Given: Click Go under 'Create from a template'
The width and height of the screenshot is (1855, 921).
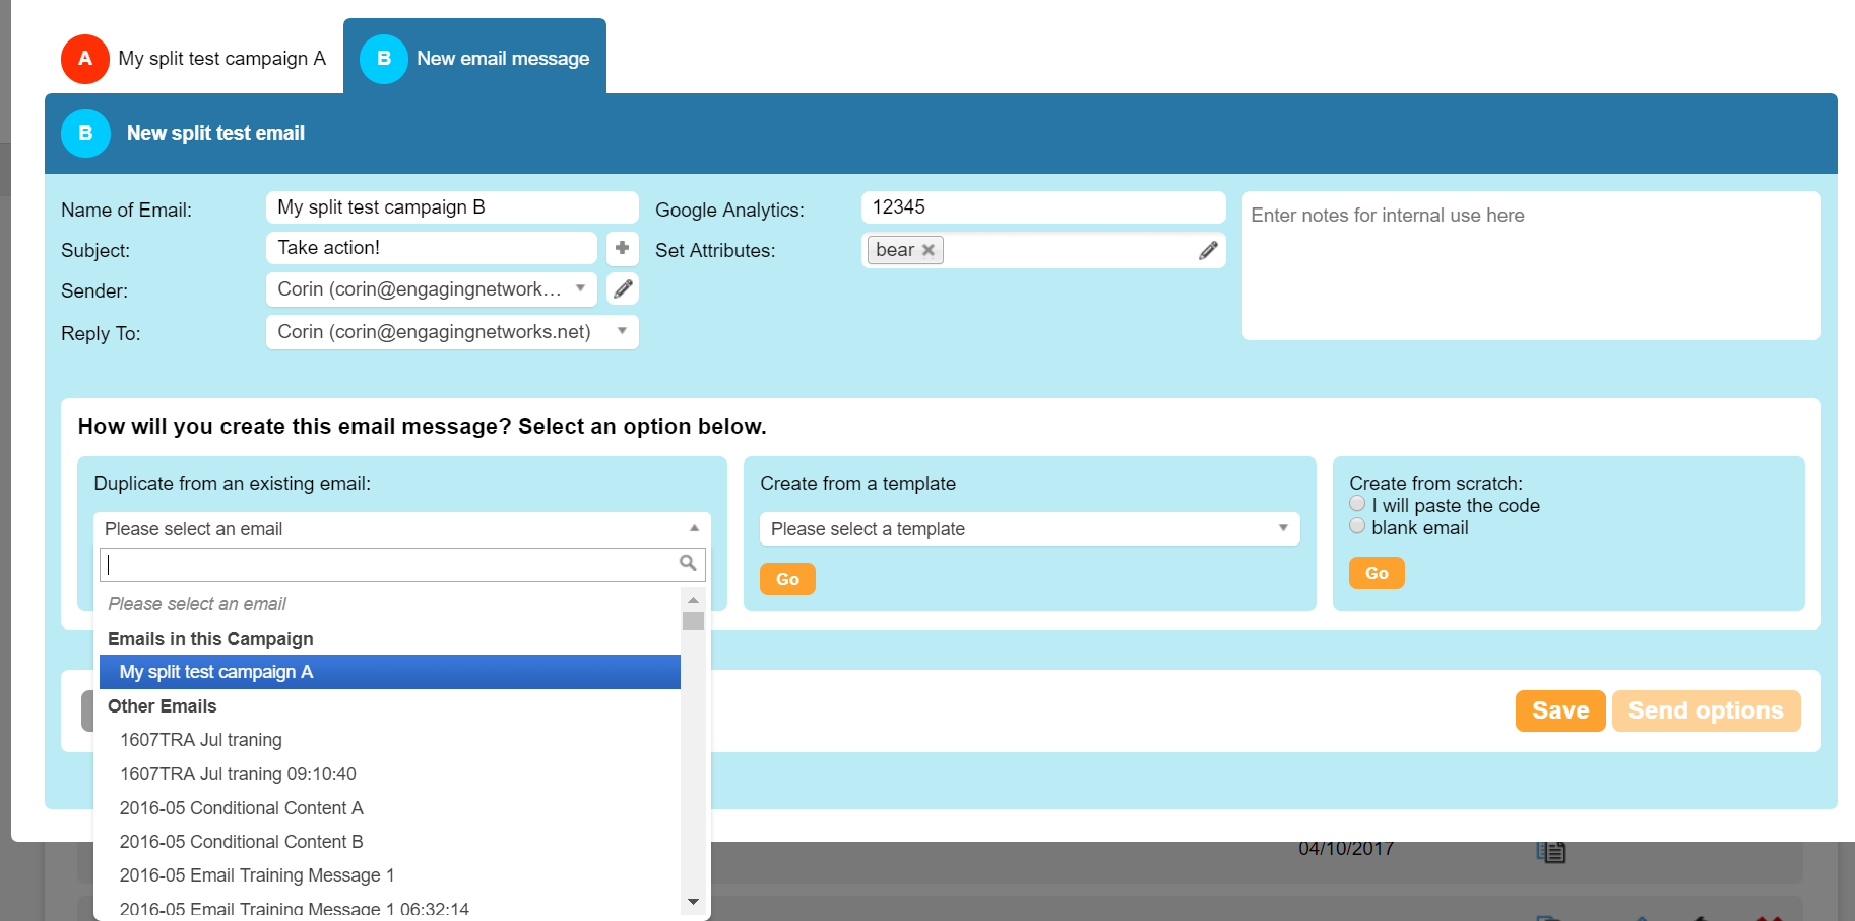Looking at the screenshot, I should 787,578.
